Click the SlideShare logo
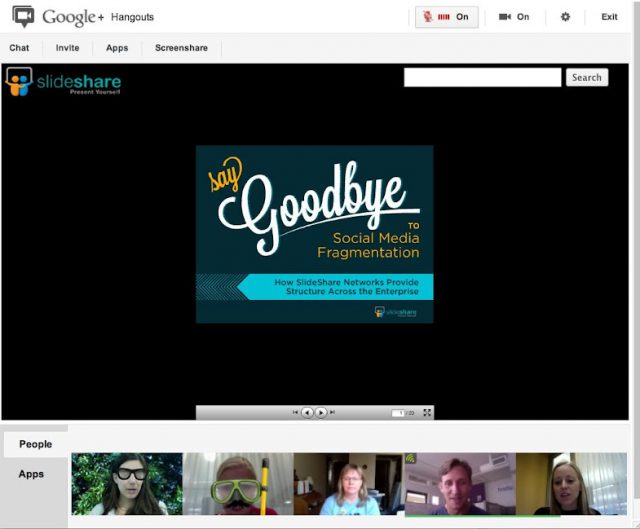Image resolution: width=640 pixels, height=529 pixels. (63, 82)
